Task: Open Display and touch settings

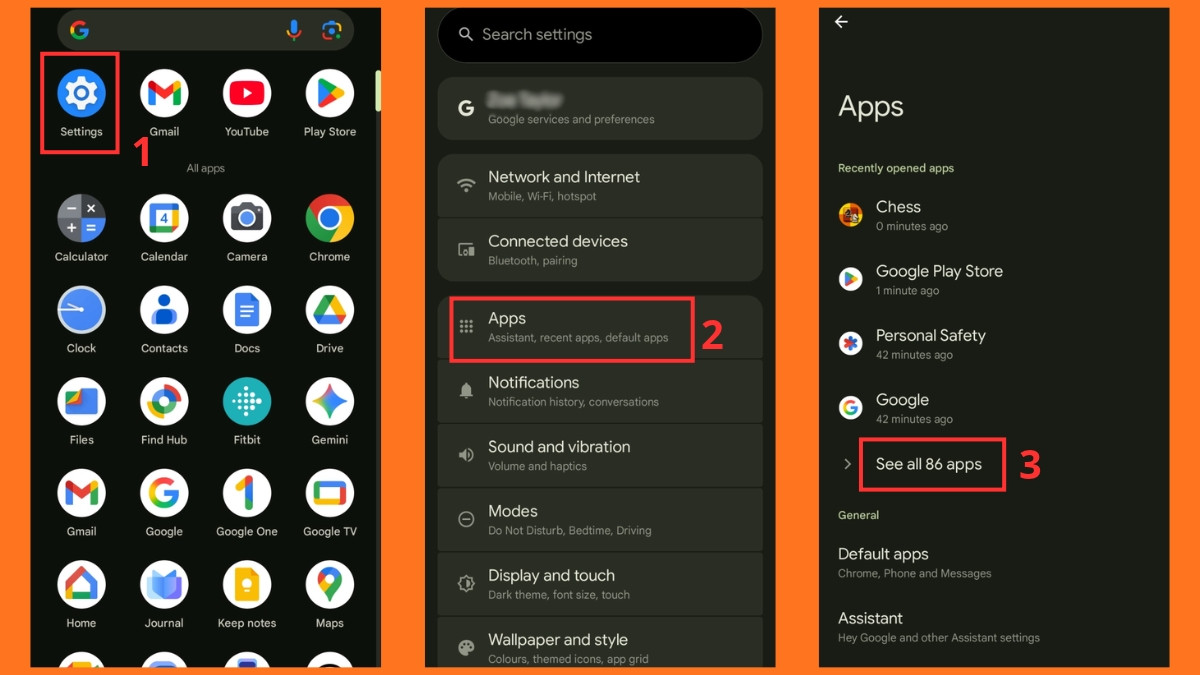Action: click(x=600, y=584)
